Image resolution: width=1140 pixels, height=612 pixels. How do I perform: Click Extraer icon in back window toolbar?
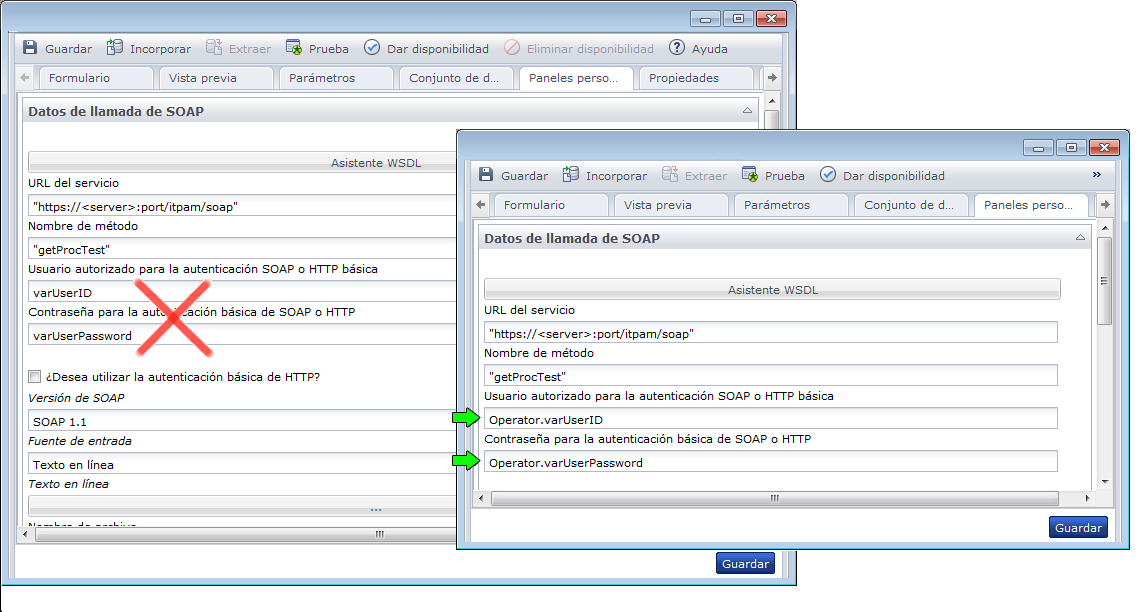pos(214,48)
